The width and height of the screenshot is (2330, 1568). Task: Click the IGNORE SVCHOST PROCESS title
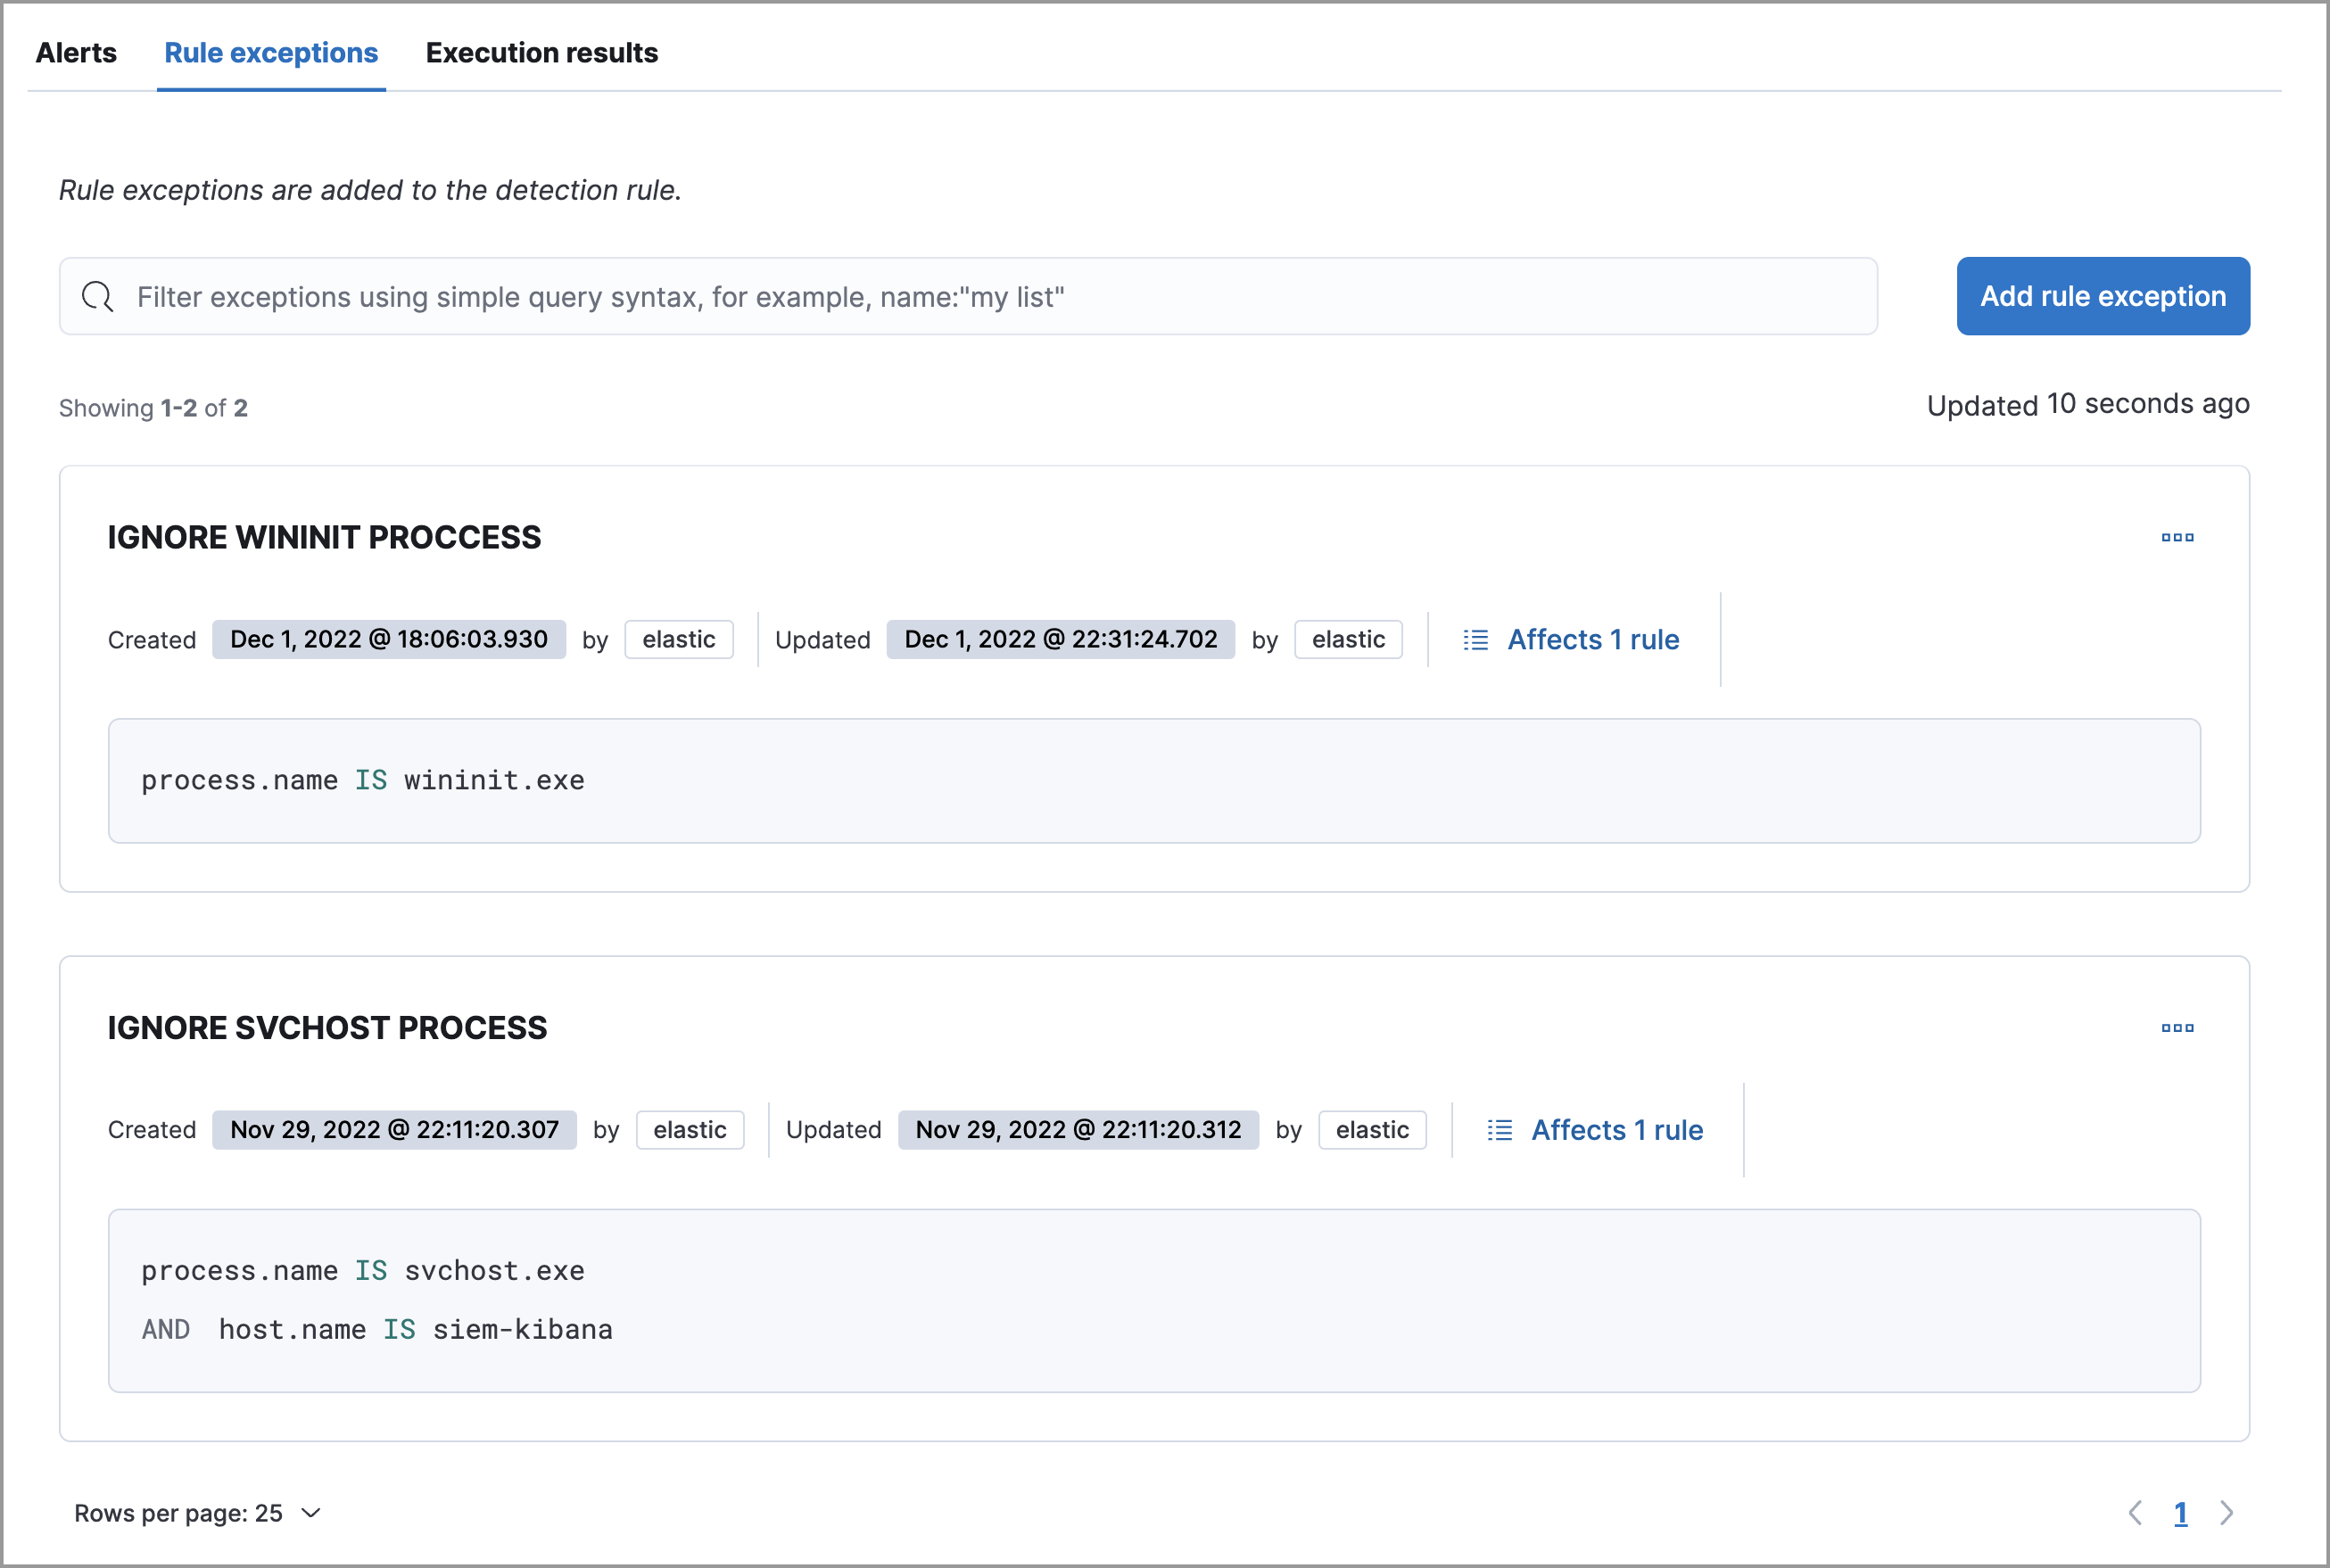(327, 1028)
